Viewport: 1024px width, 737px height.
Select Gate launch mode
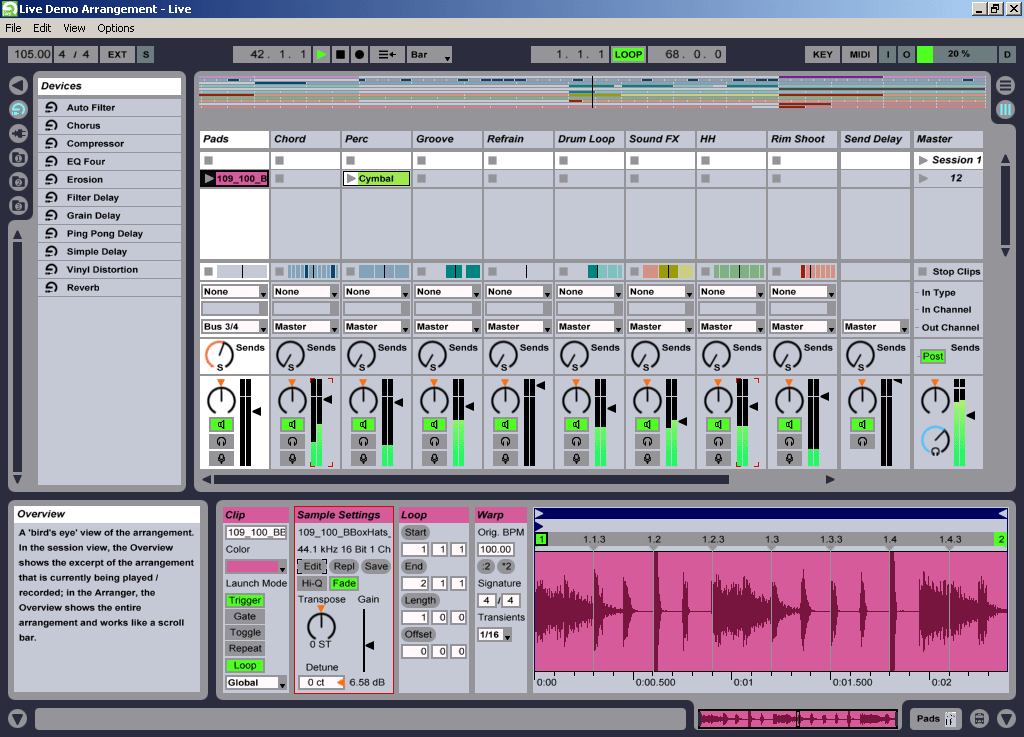coord(245,616)
